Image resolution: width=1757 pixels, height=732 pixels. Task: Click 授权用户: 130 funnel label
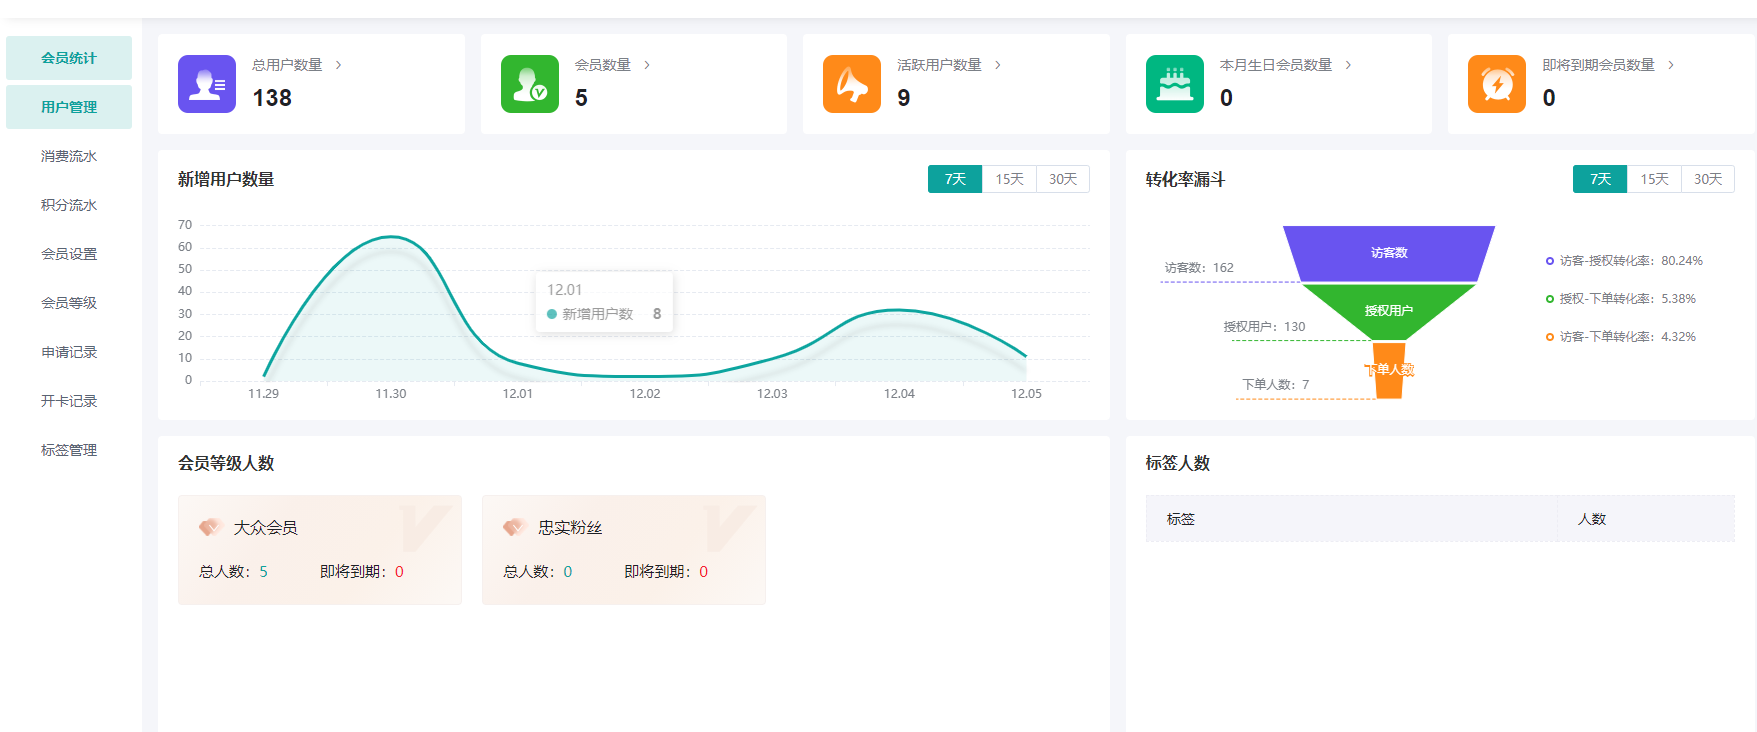coord(1264,327)
